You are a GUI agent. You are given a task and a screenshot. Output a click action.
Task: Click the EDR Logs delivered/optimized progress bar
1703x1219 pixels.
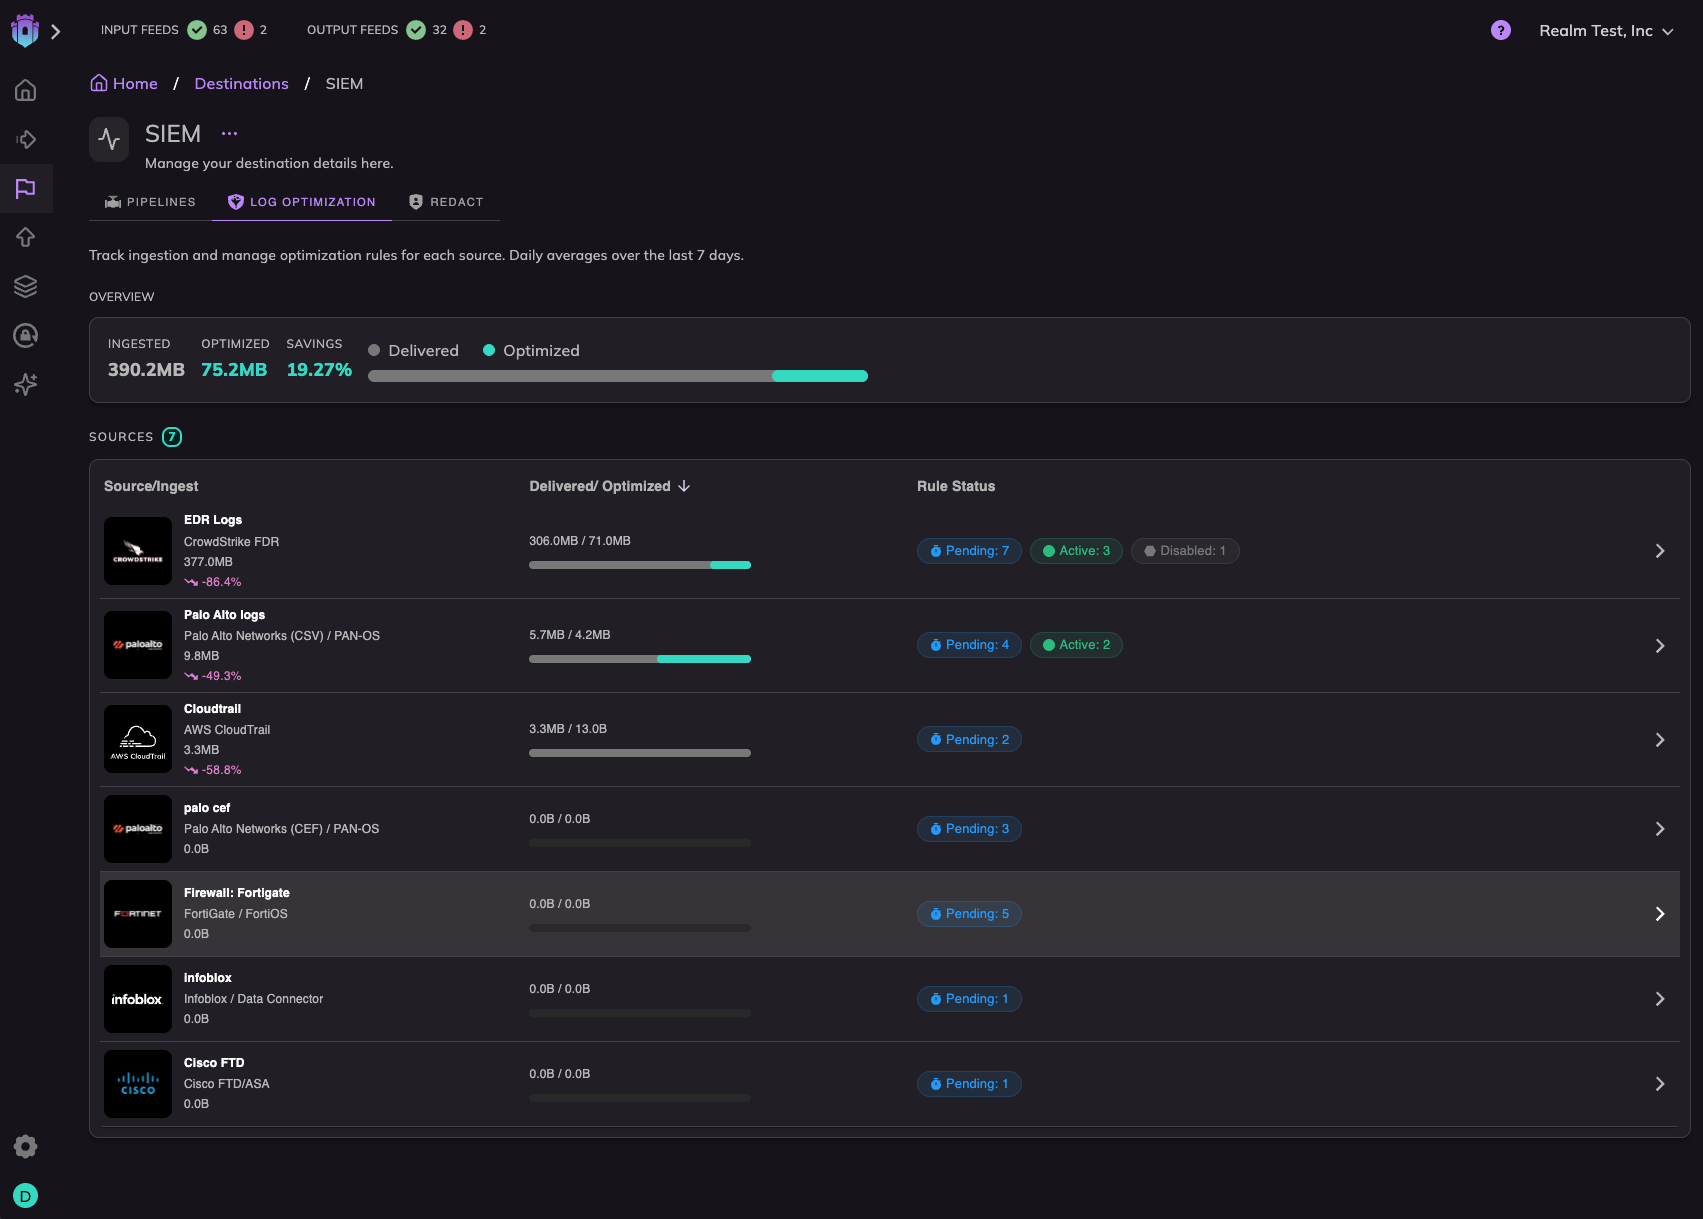(x=640, y=565)
